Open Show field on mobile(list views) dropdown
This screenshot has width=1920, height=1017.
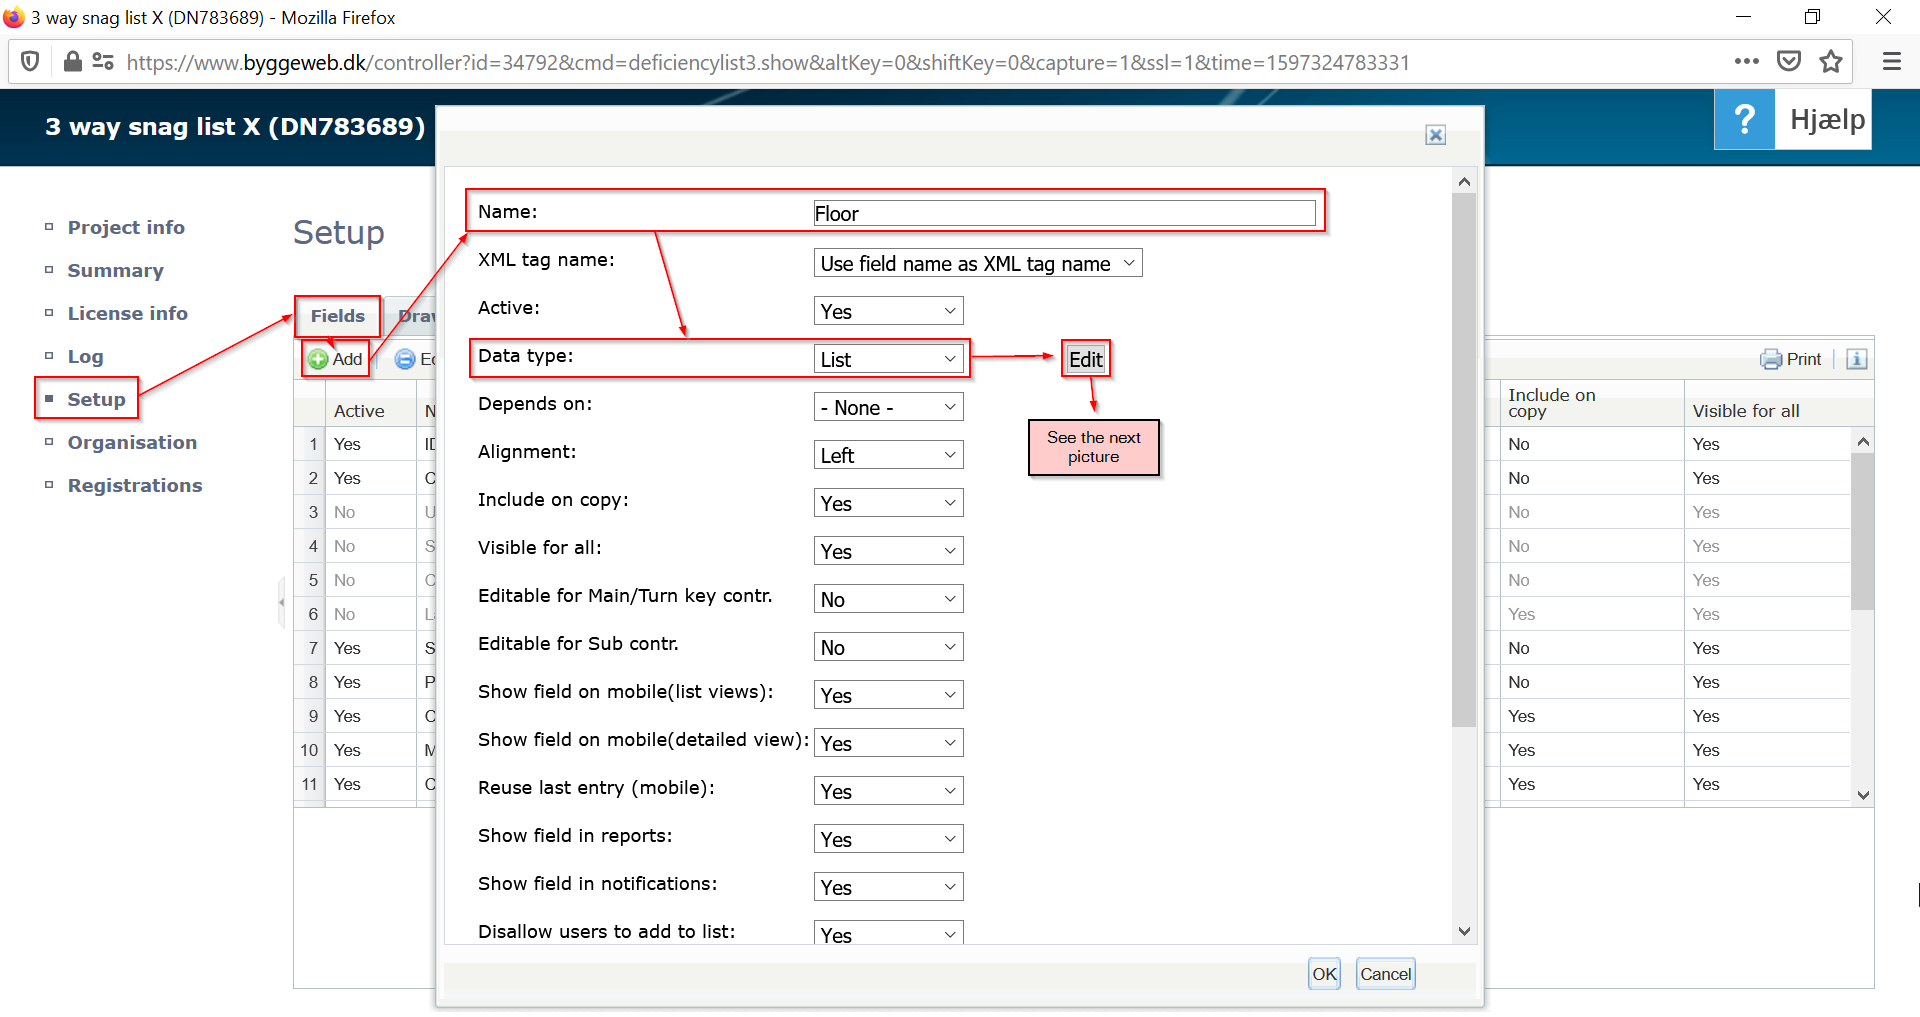888,695
